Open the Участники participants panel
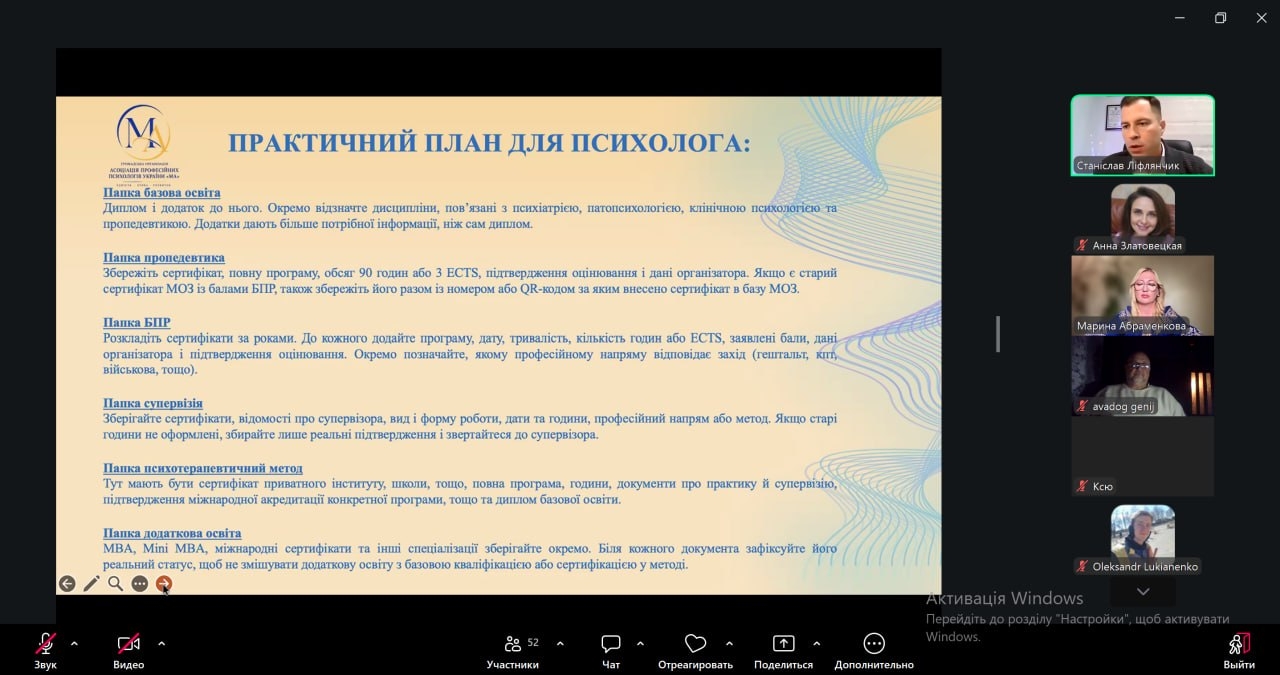The width and height of the screenshot is (1280, 675). 513,650
